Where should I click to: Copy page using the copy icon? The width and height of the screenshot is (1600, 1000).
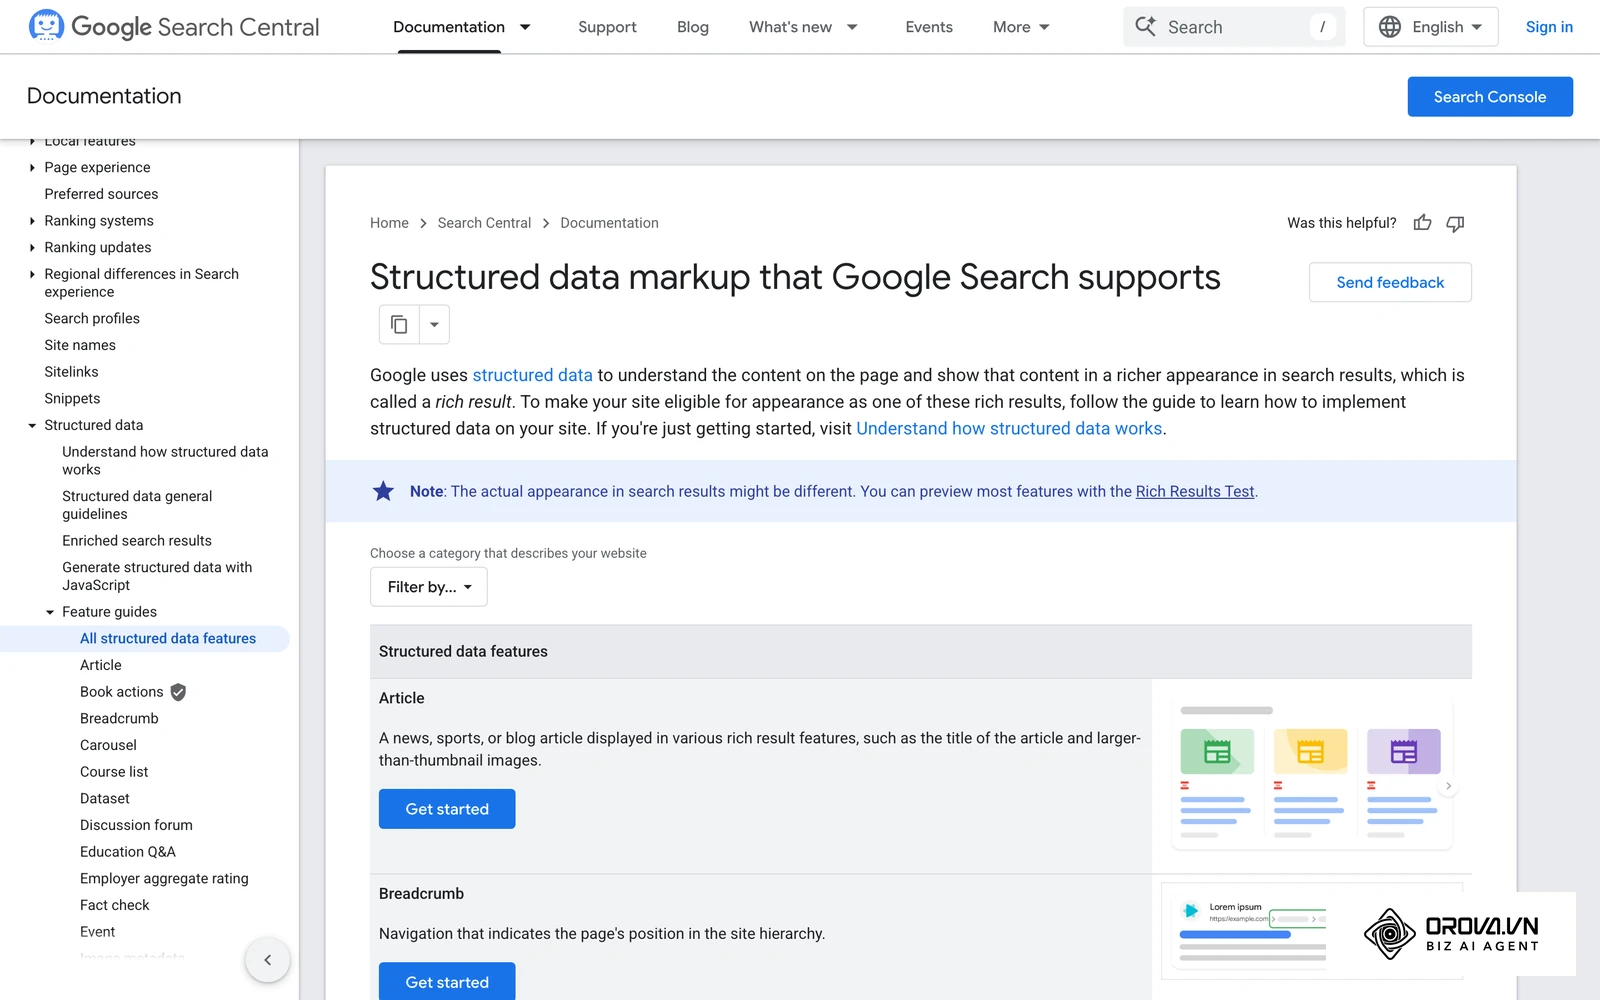[399, 324]
